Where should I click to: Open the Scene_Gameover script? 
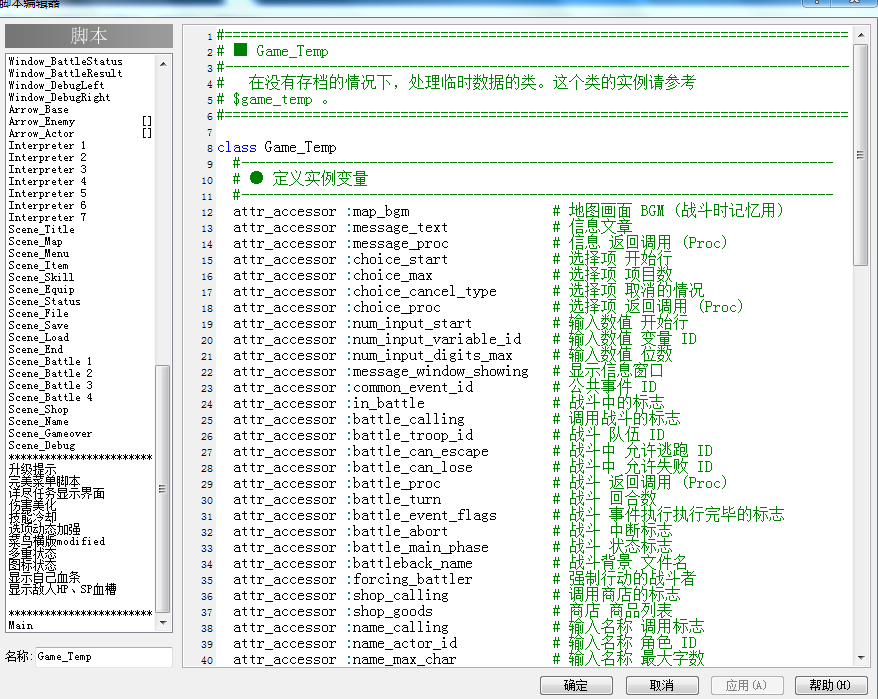(50, 434)
